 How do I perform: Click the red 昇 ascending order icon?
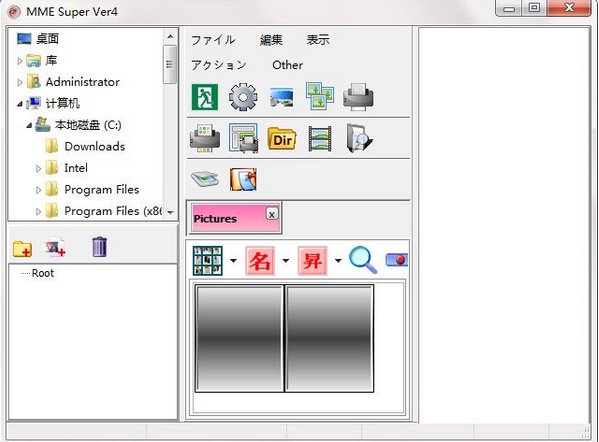coord(312,261)
